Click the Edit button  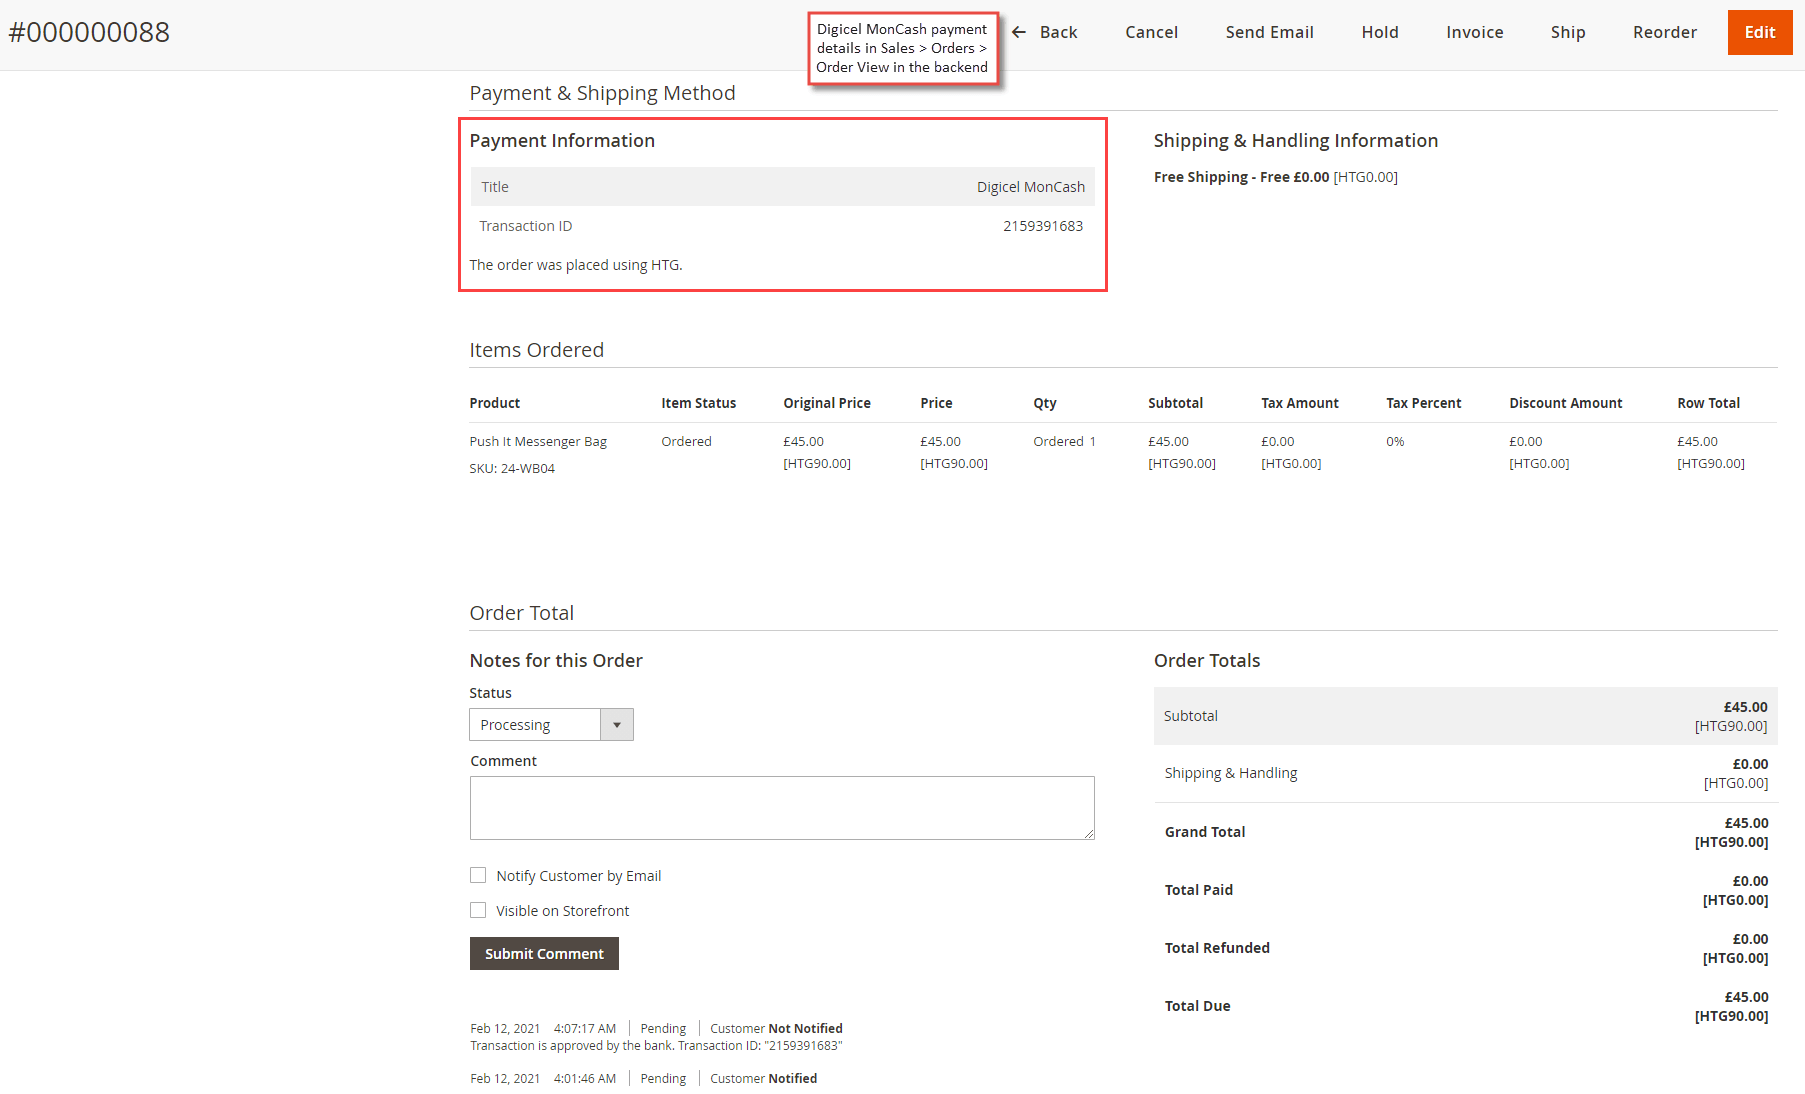(x=1759, y=31)
